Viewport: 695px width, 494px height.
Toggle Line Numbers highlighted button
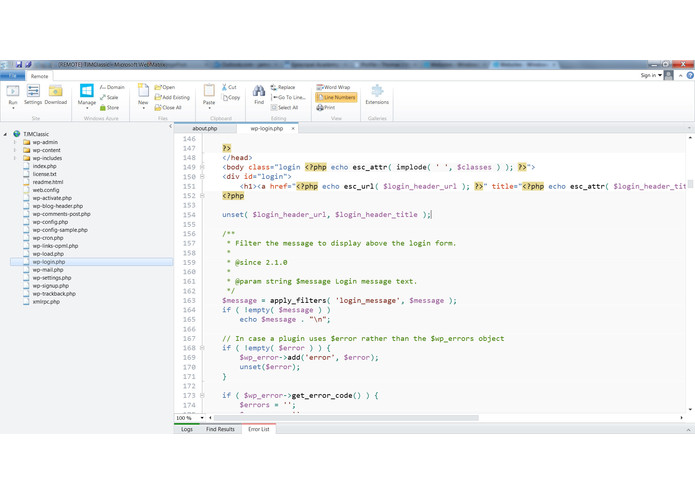(336, 97)
